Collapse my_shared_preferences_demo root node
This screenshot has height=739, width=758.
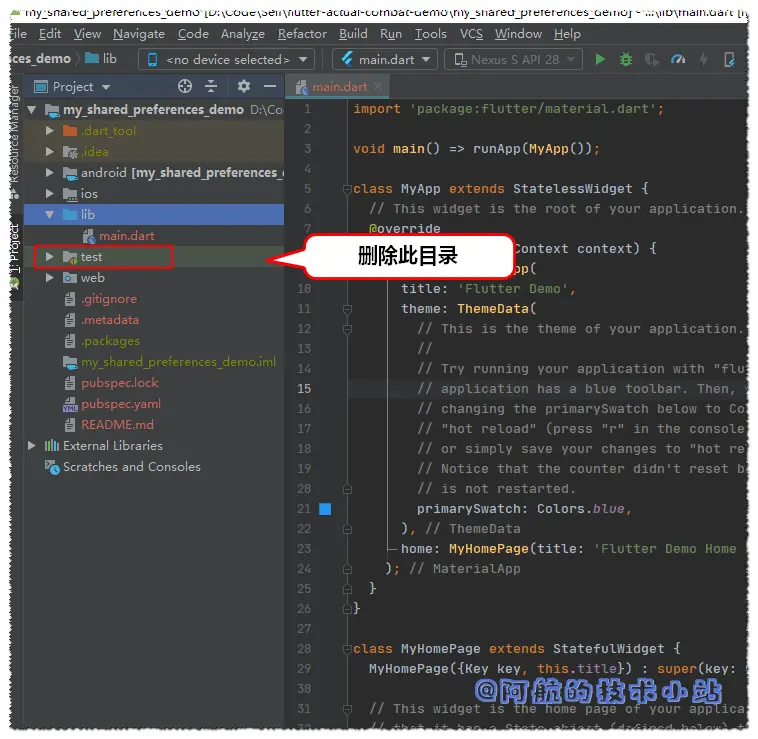[x=31, y=109]
